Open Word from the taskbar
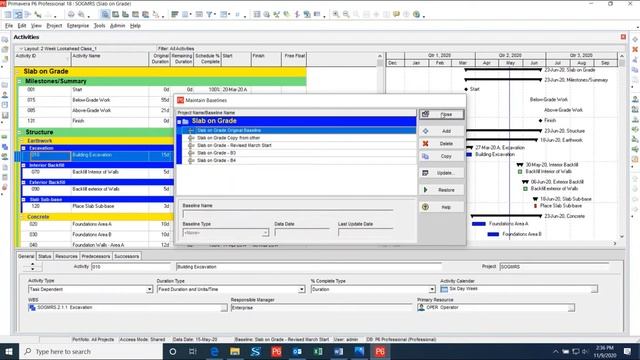Screen dimensions: 640x360 pyautogui.click(x=338, y=351)
